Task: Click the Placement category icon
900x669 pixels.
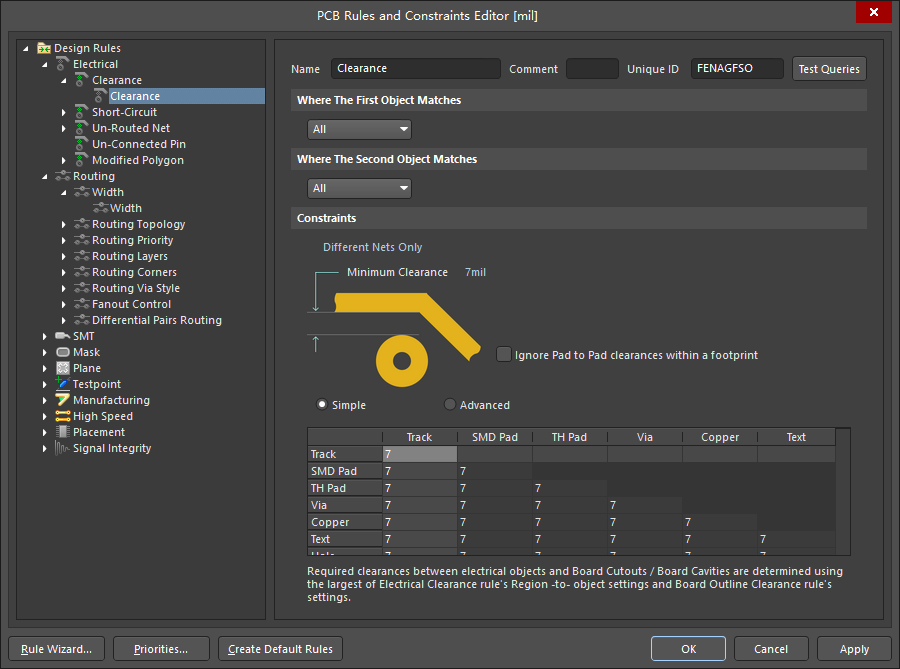Action: click(63, 432)
